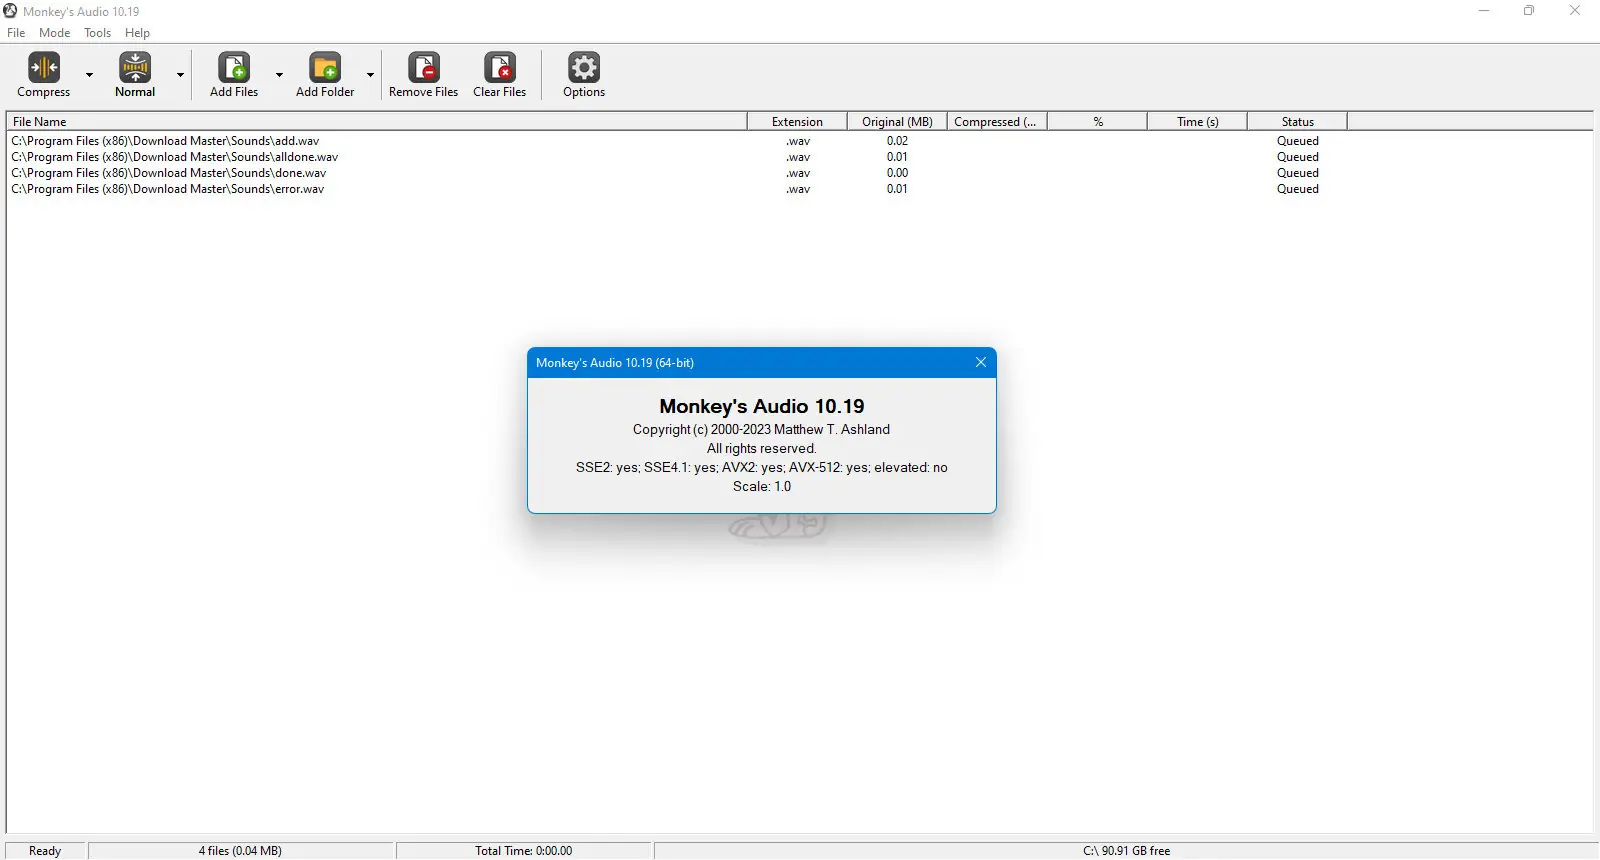Click the All rights reserved text
The image size is (1600, 860).
pos(762,448)
